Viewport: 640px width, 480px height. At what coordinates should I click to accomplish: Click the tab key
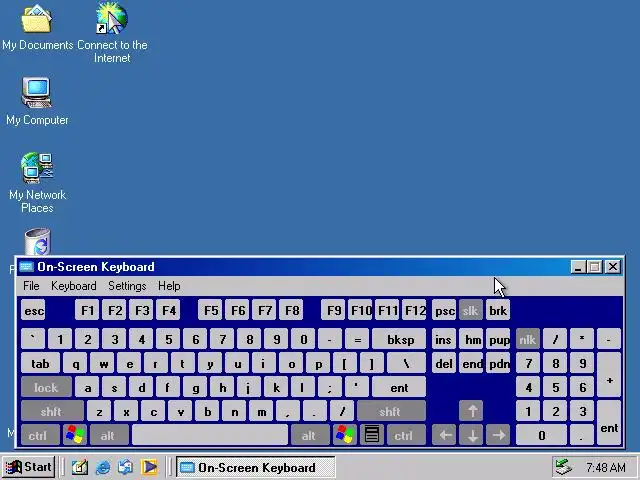click(x=40, y=363)
